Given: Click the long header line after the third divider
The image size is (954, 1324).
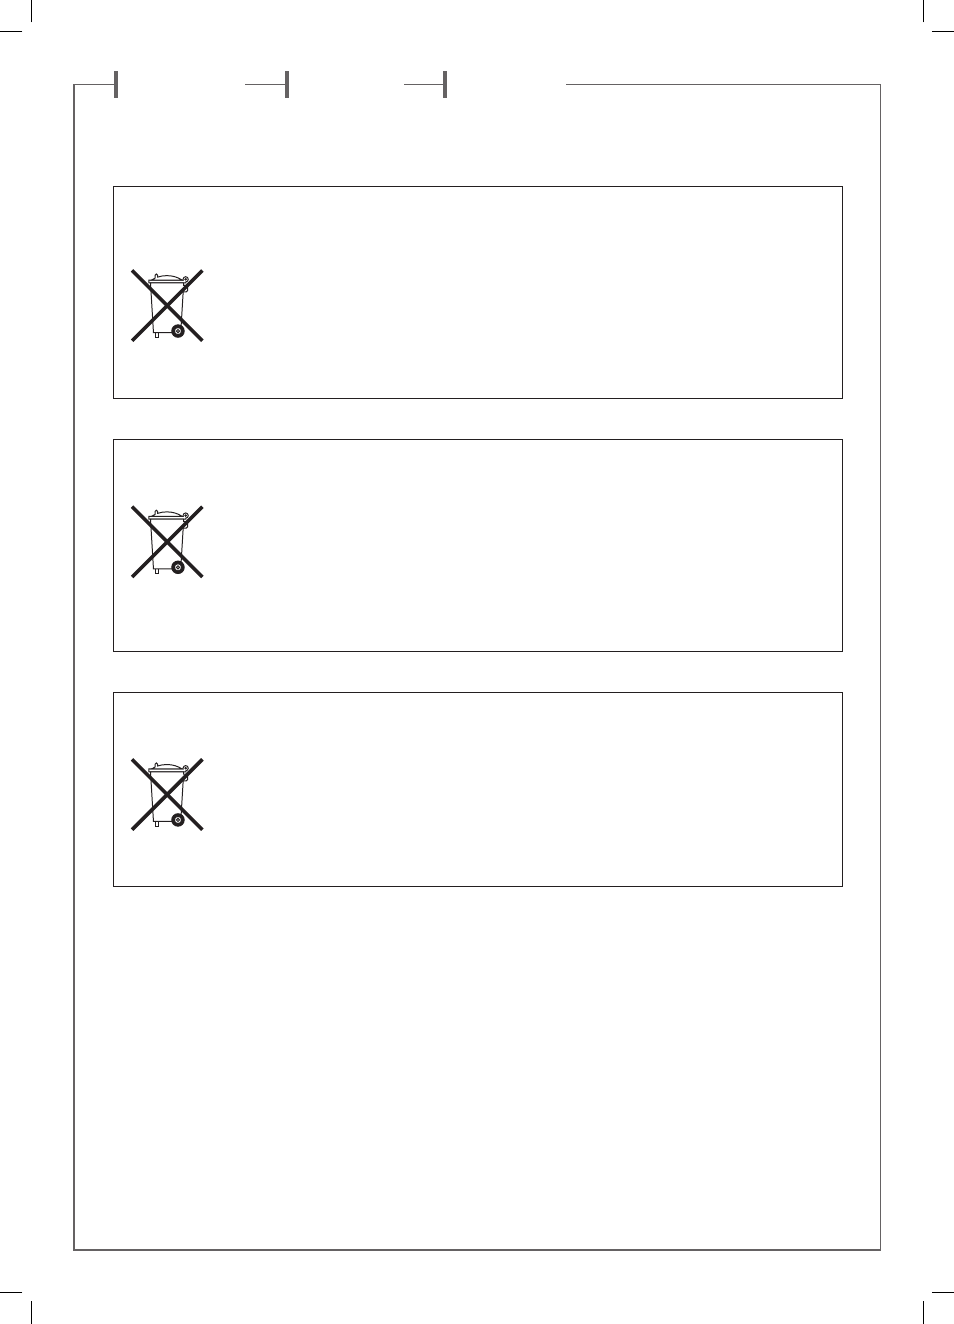Looking at the screenshot, I should [x=723, y=85].
